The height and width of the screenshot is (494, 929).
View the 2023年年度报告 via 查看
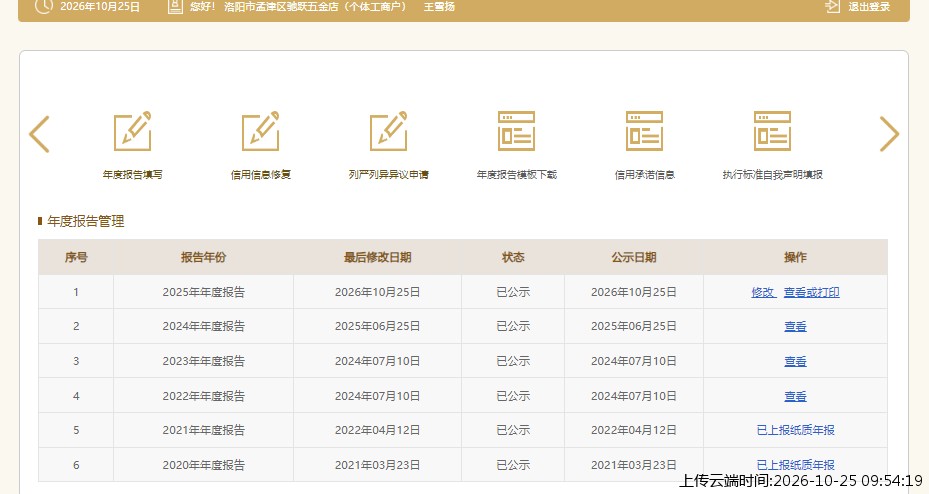coord(795,361)
